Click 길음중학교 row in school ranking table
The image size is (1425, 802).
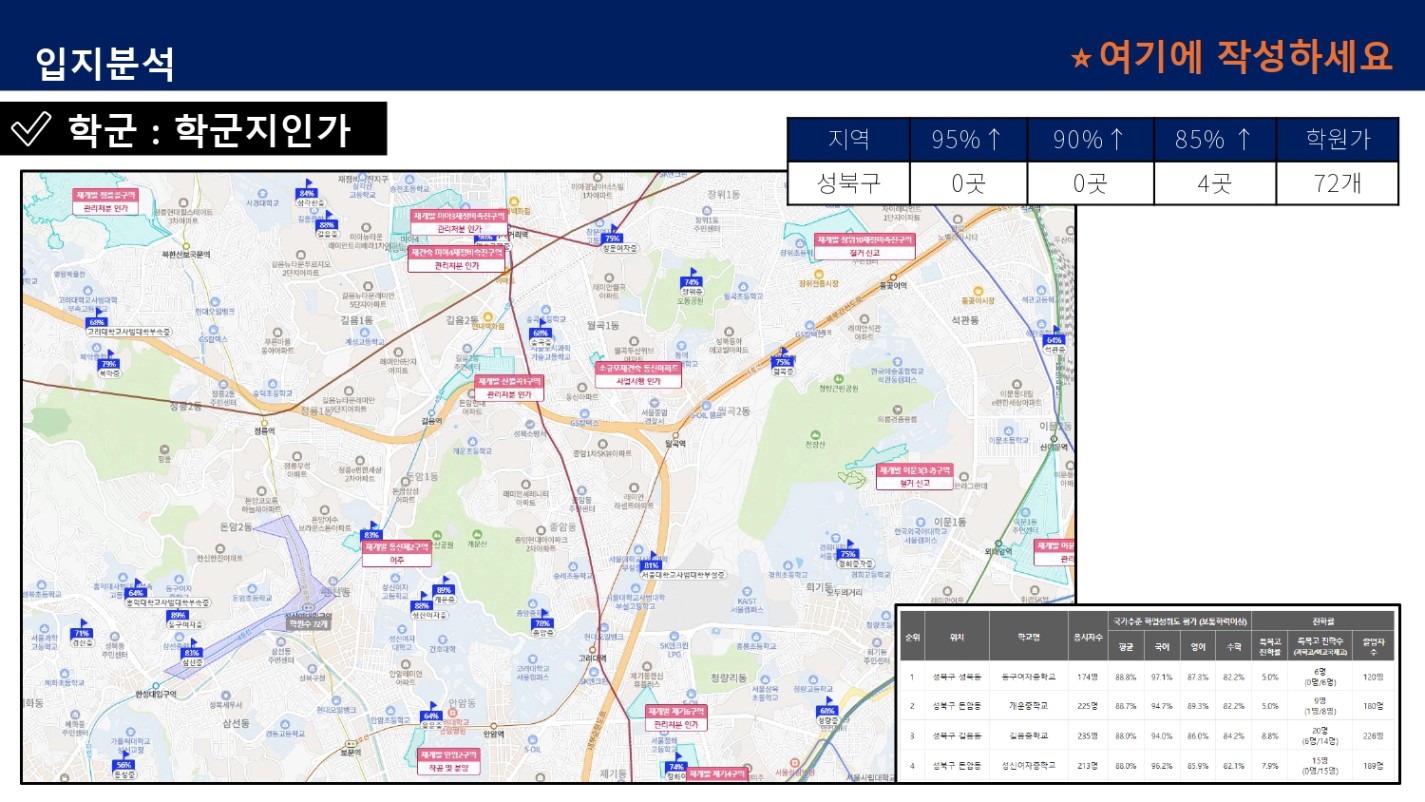click(x=1147, y=735)
